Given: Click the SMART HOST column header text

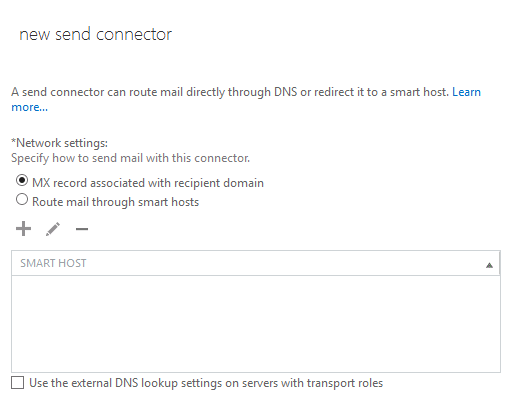Looking at the screenshot, I should 53,263.
